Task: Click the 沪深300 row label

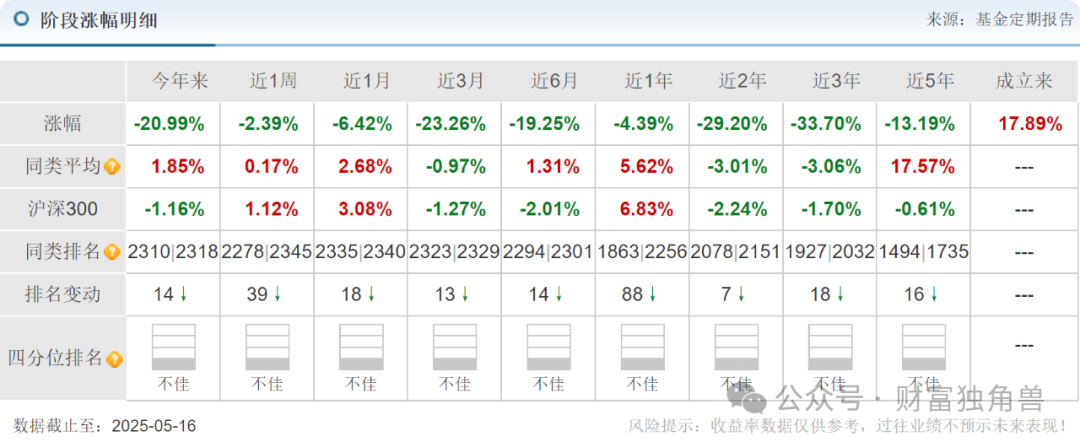Action: [62, 209]
